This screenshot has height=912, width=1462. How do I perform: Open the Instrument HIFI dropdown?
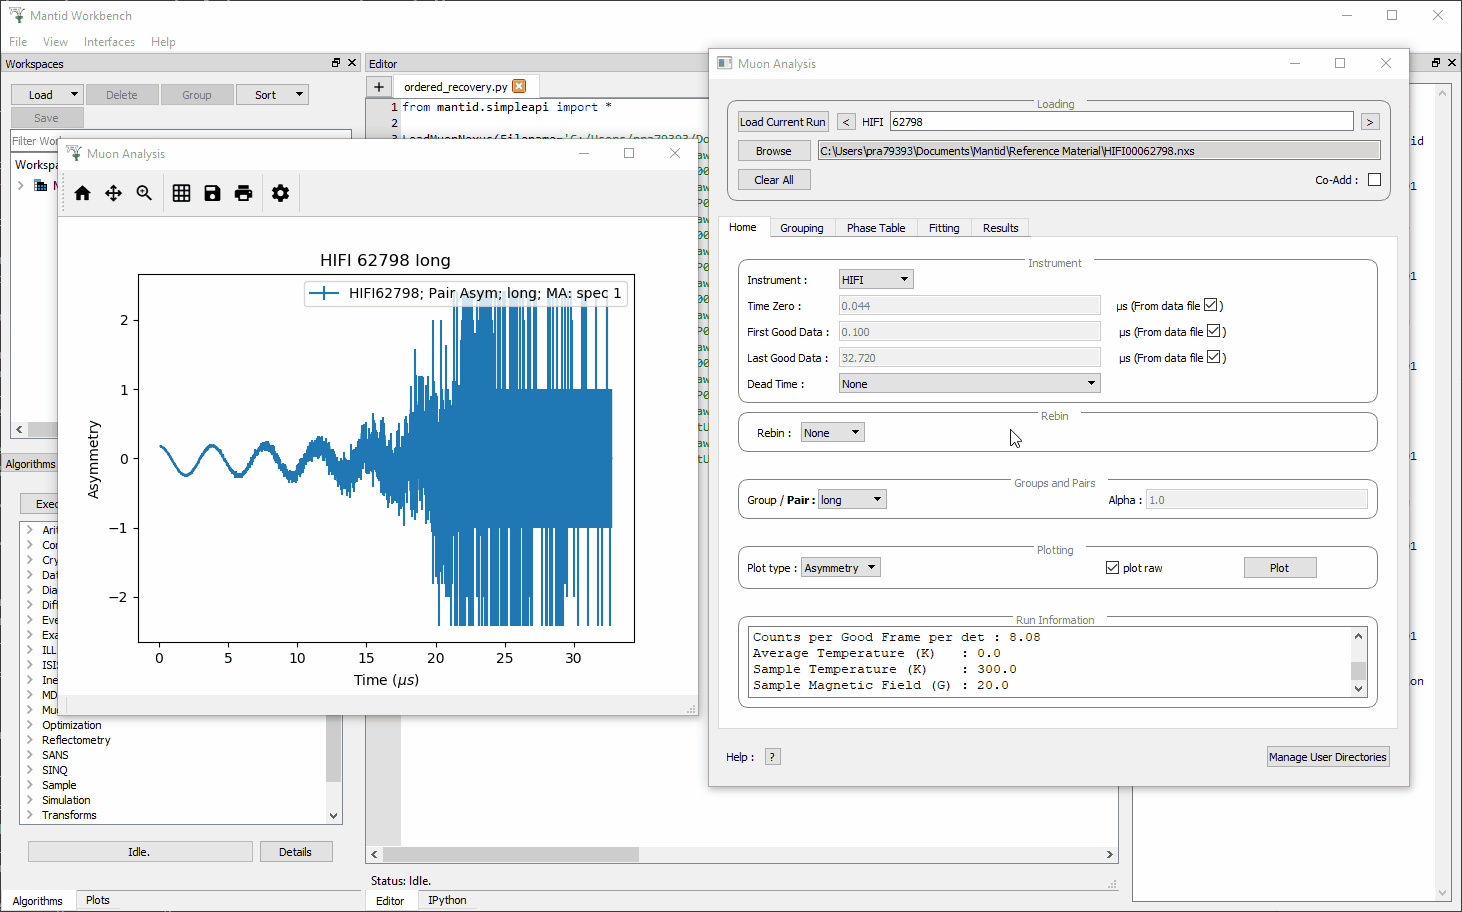click(876, 280)
